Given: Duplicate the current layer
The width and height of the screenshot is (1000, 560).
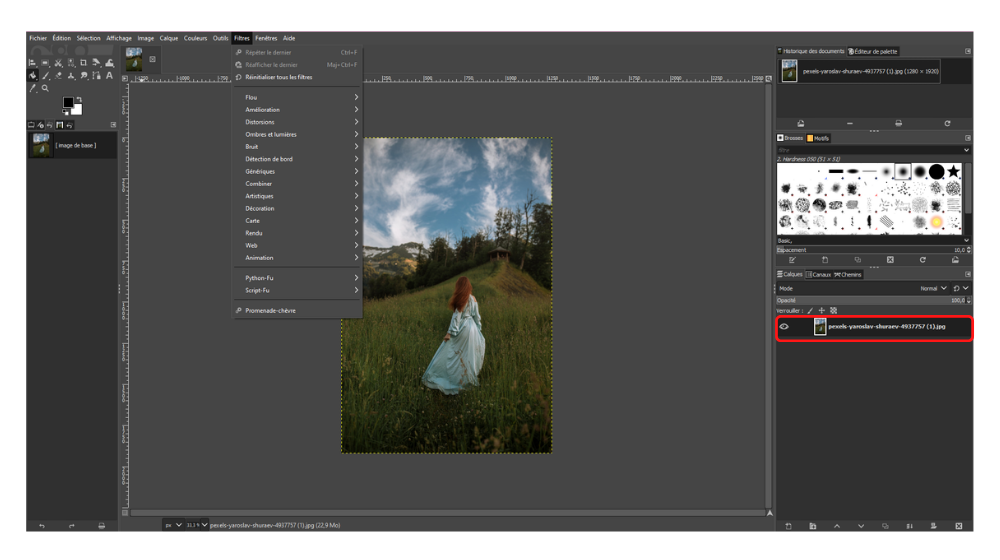Looking at the screenshot, I should click(885, 526).
